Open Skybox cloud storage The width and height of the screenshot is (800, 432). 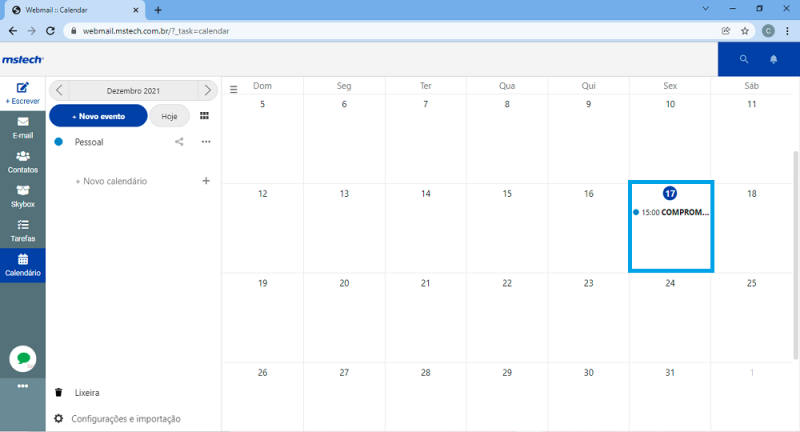click(x=22, y=195)
